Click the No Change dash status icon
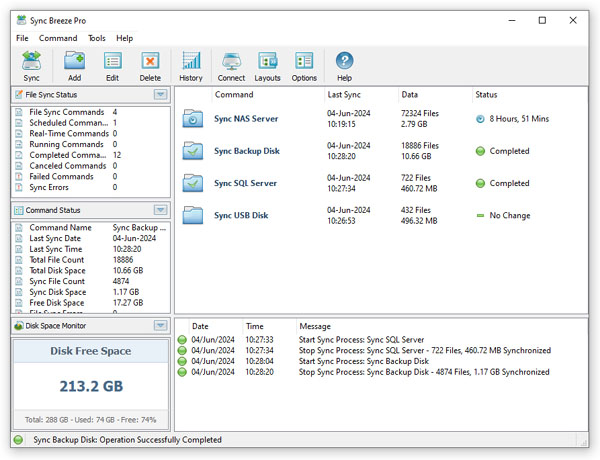Image resolution: width=600 pixels, height=460 pixels. [x=480, y=215]
